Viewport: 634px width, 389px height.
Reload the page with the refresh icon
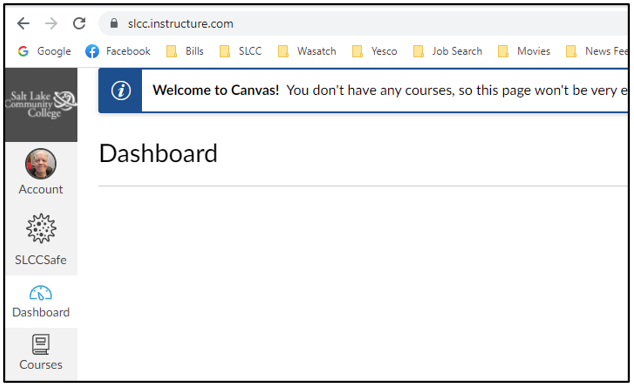click(x=79, y=23)
